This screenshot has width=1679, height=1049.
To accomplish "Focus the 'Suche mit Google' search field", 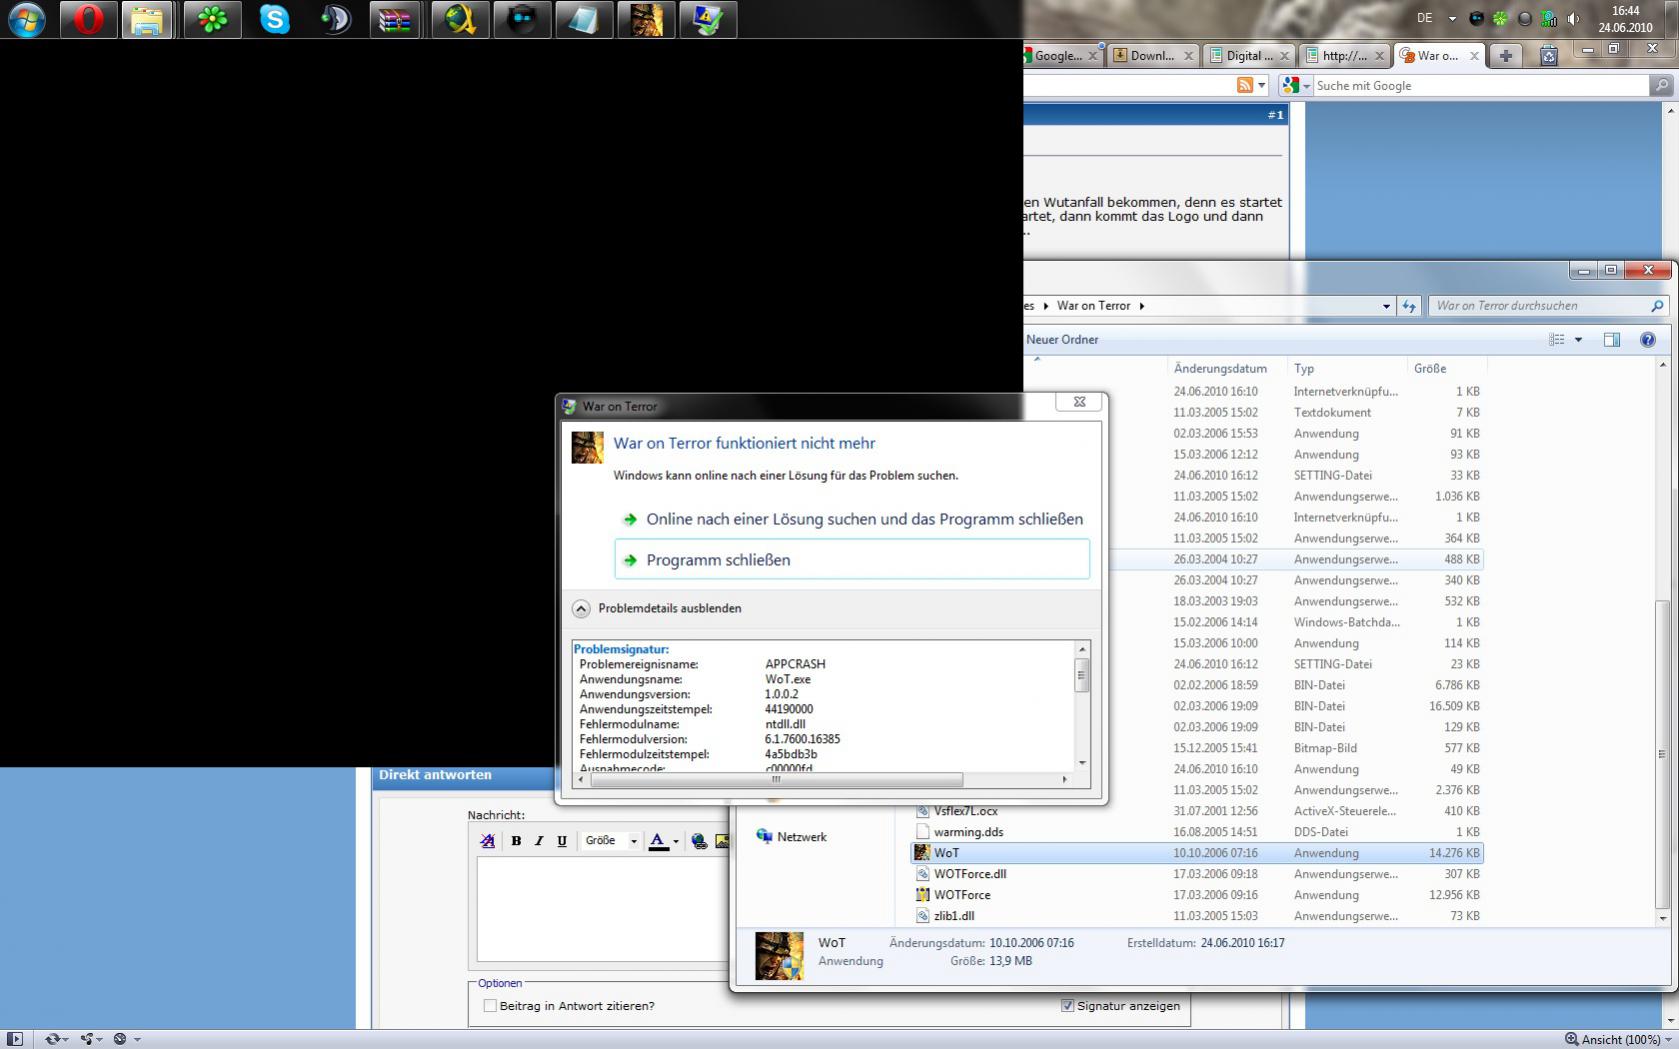I will click(x=1480, y=86).
